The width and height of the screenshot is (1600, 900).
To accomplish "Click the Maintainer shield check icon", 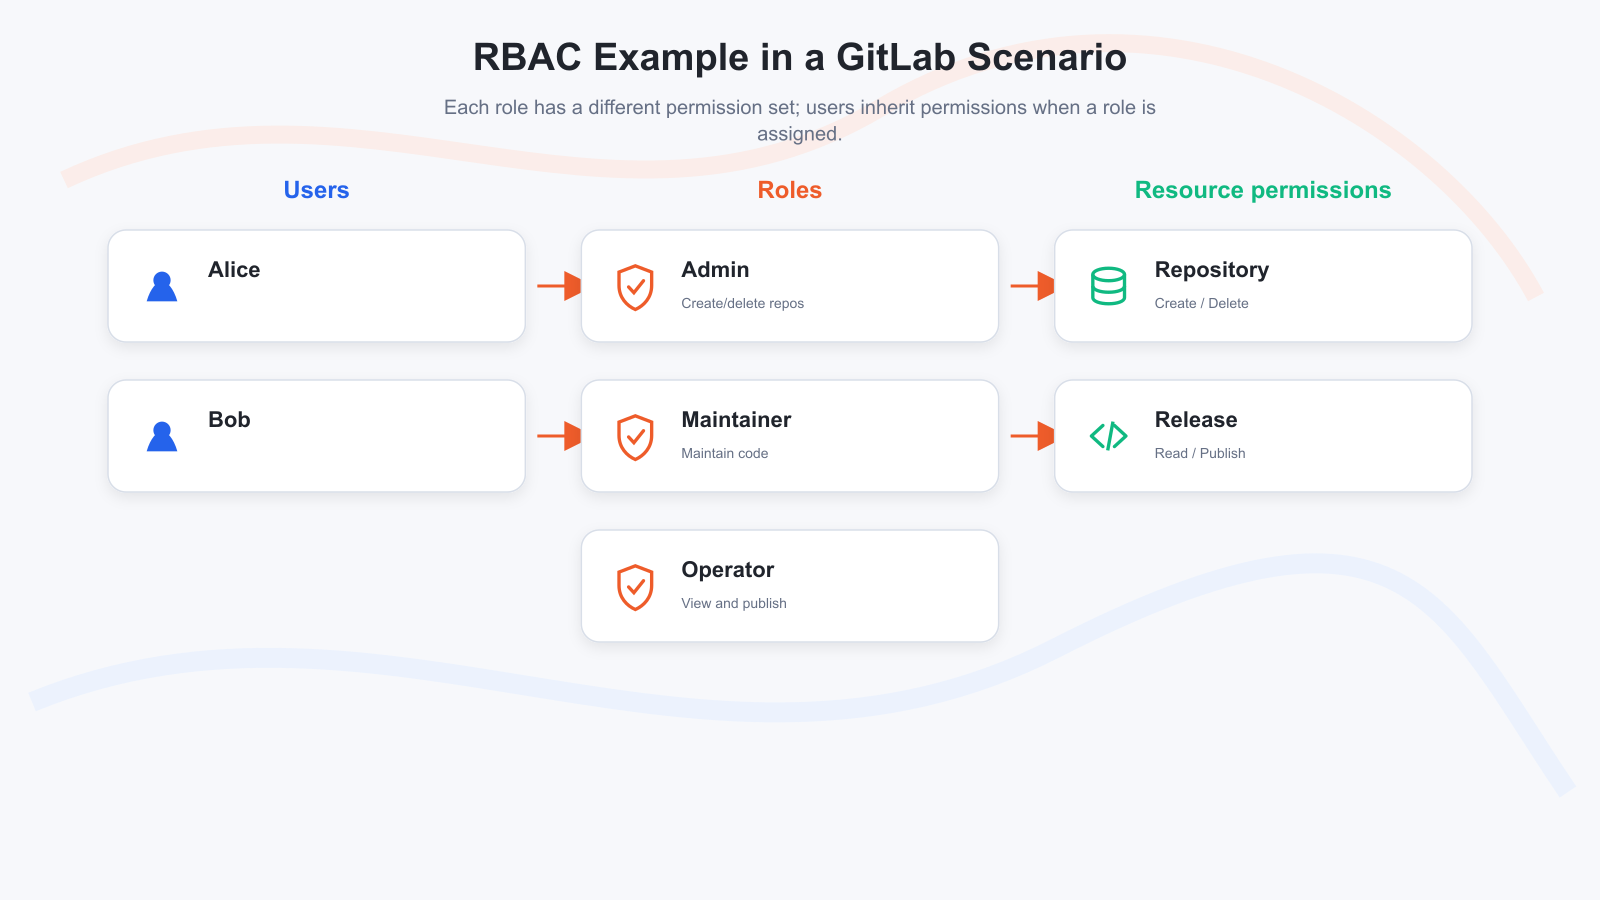I will pos(635,437).
